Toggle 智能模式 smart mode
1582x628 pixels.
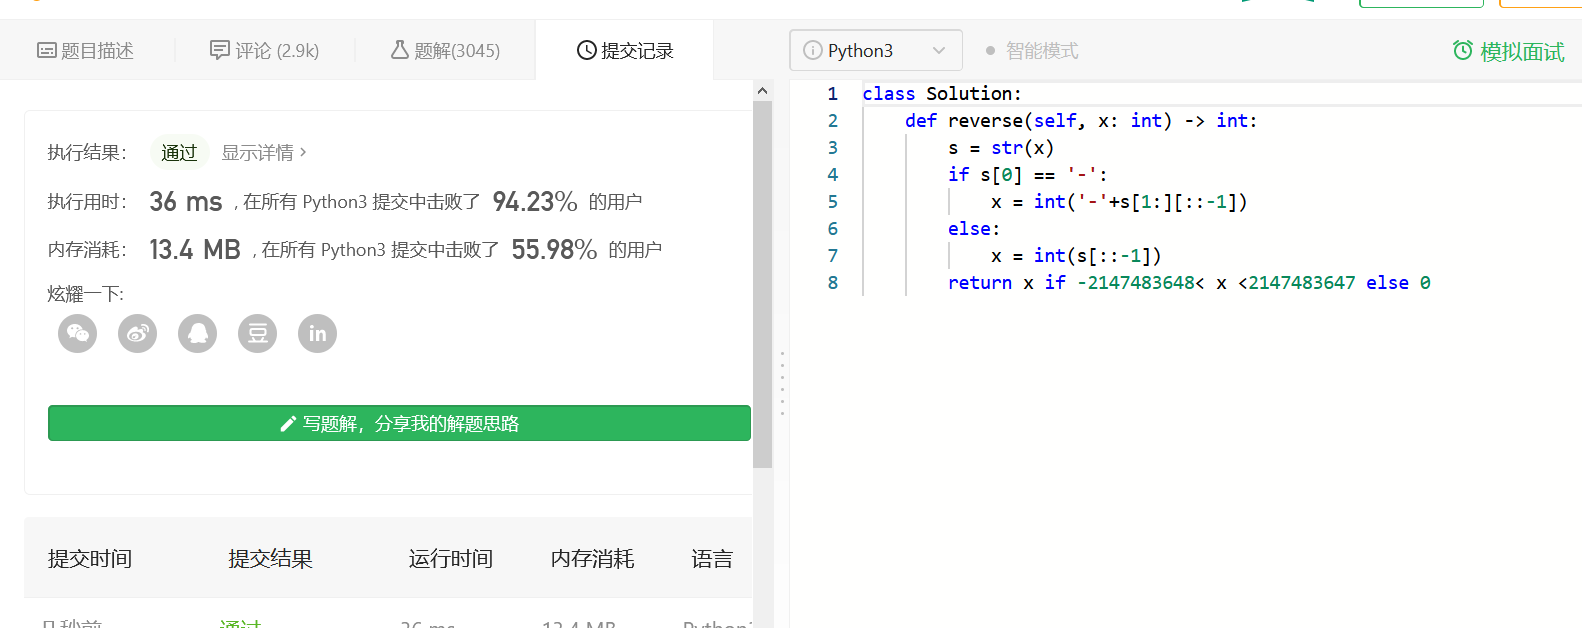[1032, 50]
